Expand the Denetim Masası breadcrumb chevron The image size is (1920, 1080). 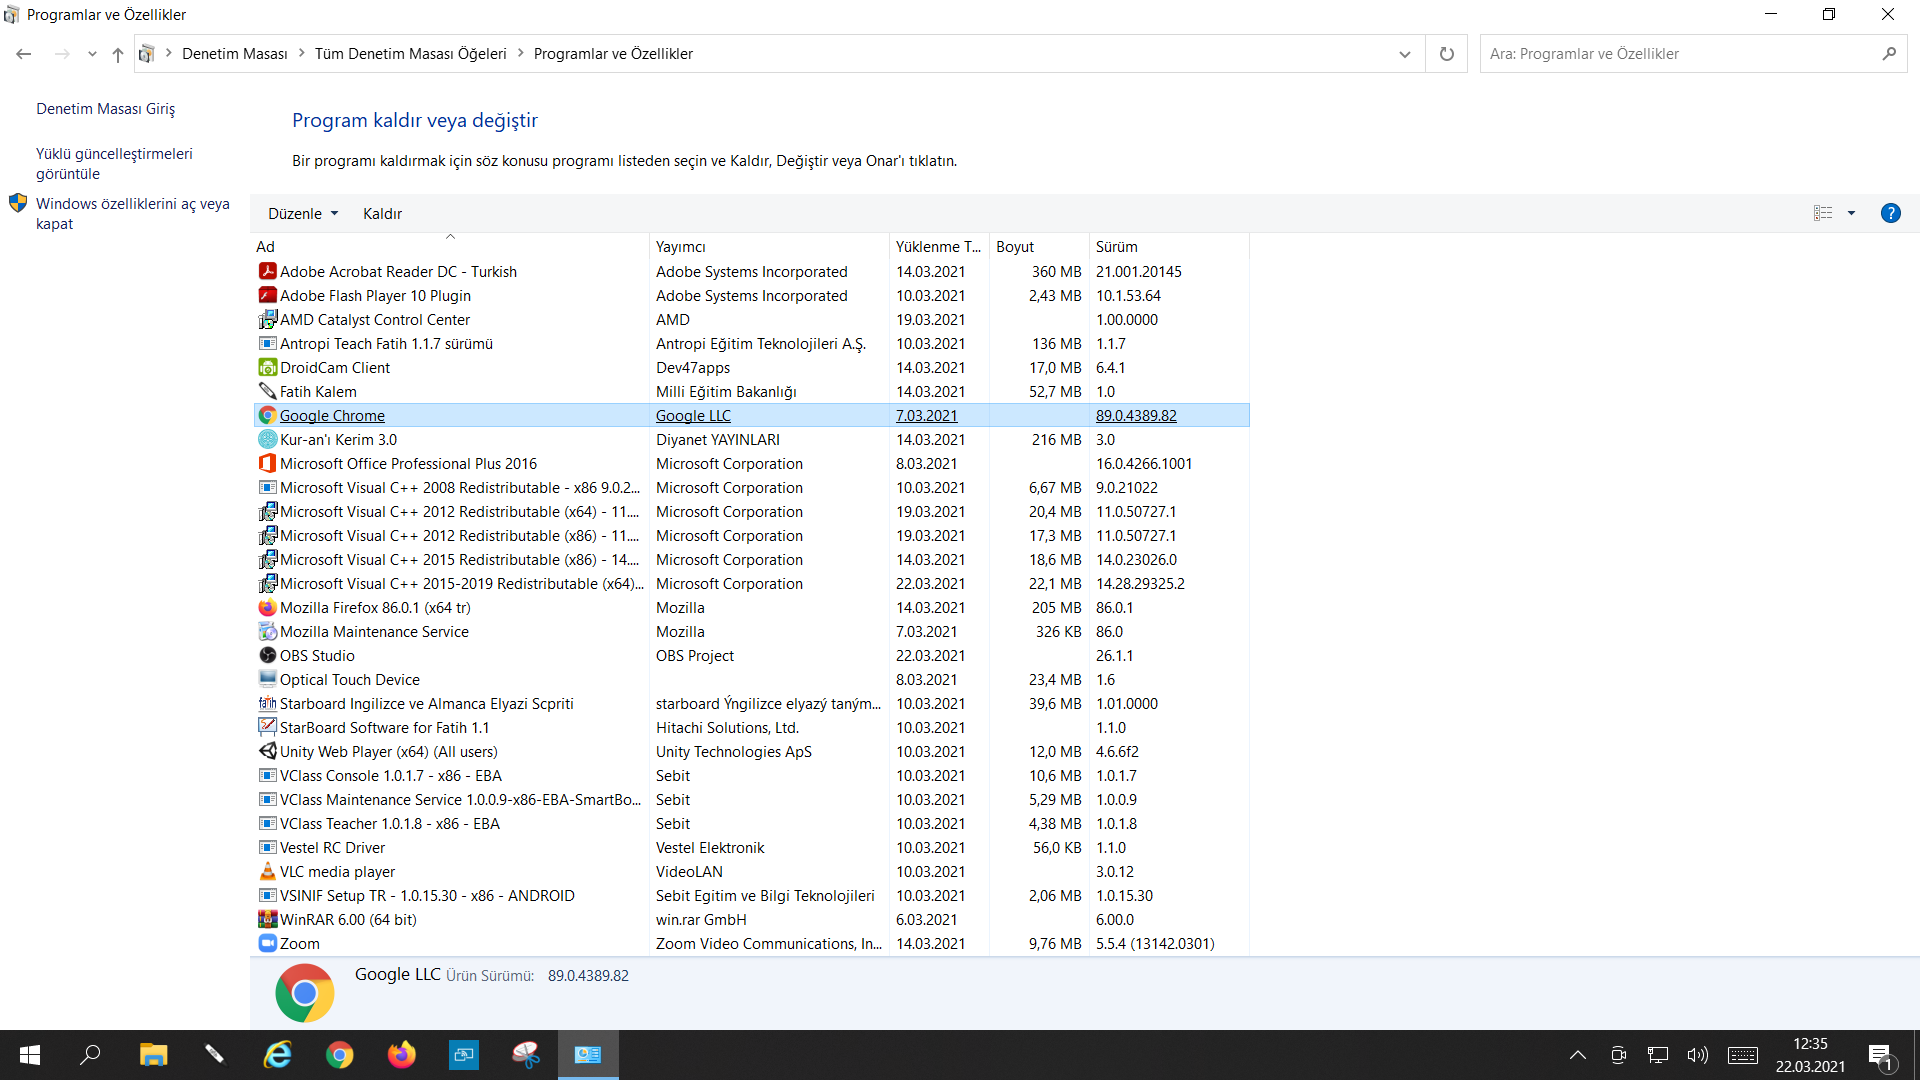point(301,54)
